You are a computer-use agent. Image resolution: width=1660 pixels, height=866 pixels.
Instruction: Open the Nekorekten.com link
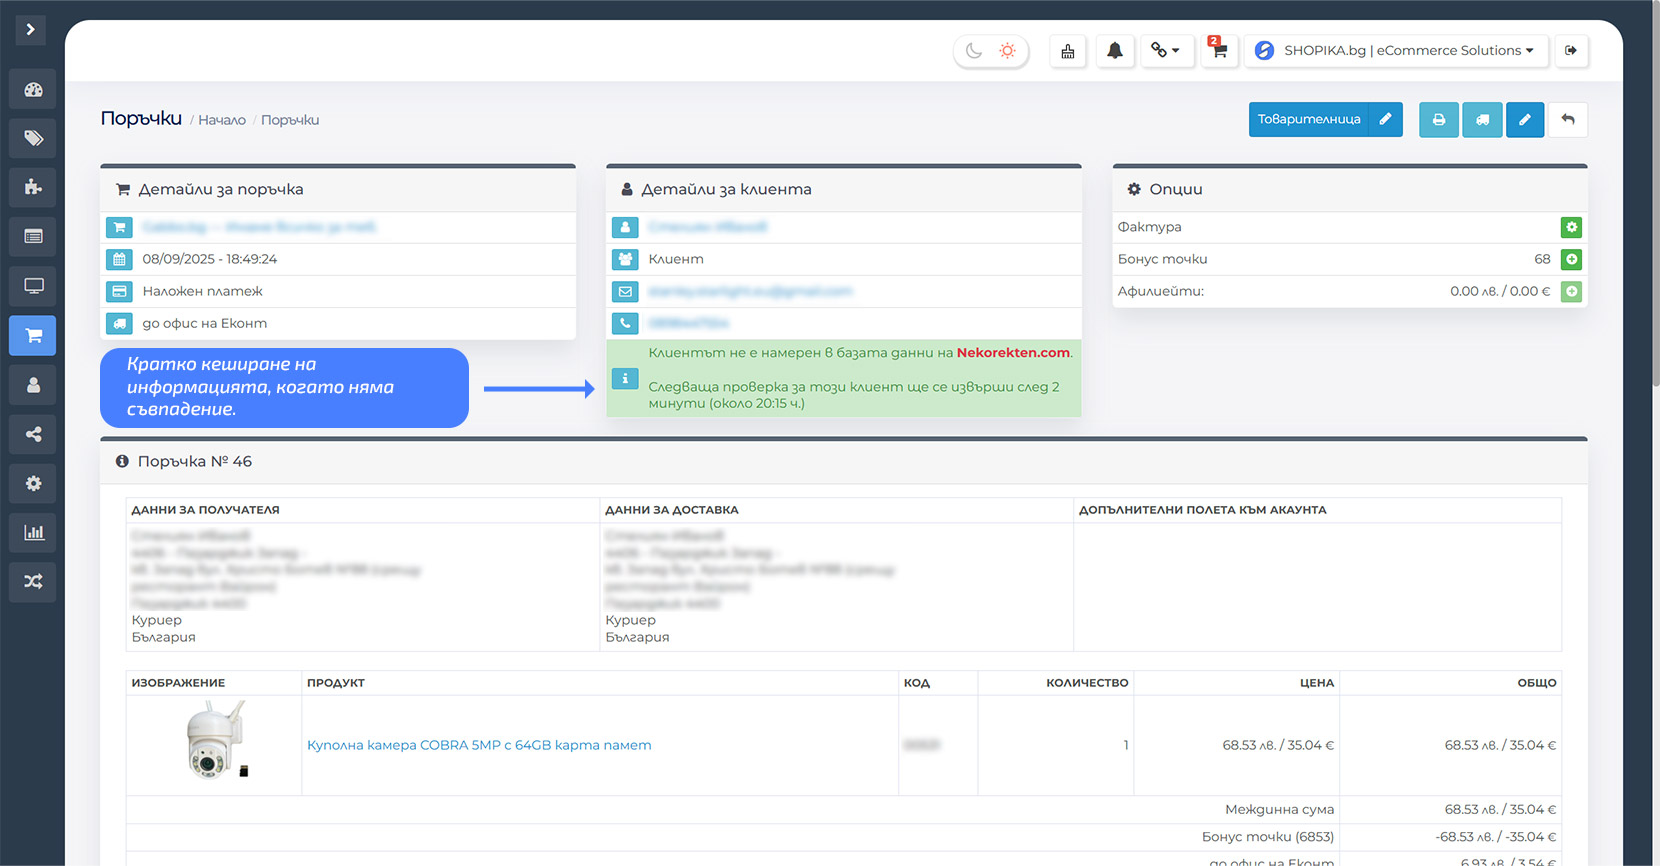coord(1013,353)
